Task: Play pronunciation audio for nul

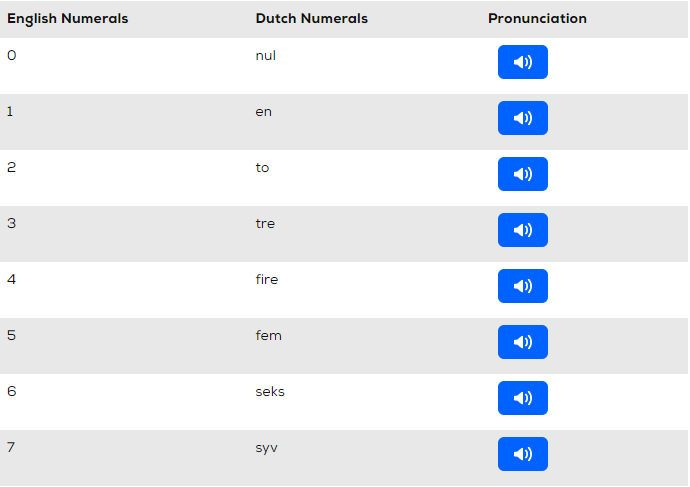Action: click(x=523, y=62)
